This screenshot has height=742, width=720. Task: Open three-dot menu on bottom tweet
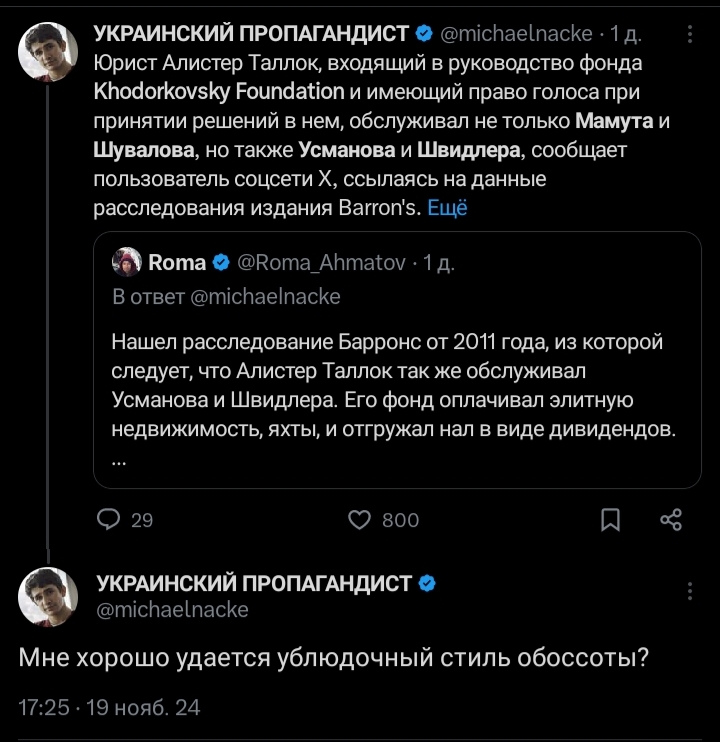click(690, 591)
